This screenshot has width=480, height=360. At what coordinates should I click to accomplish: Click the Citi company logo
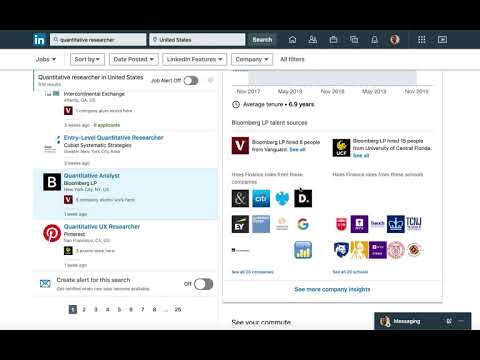click(x=261, y=198)
